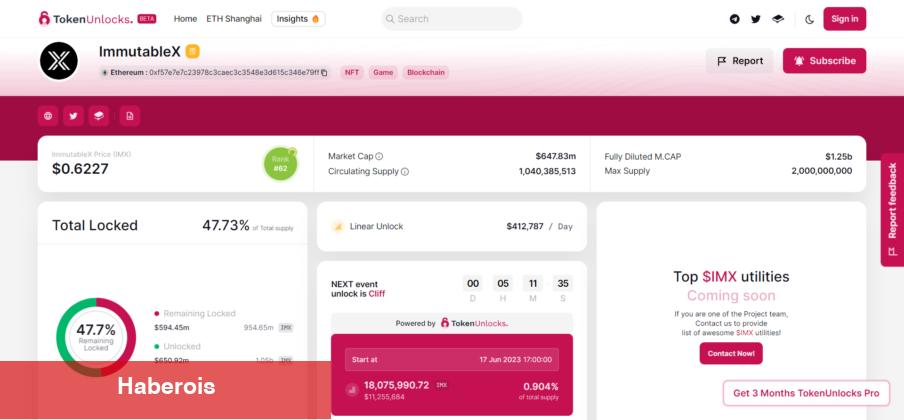Click the Unlocked legend entry
Image resolution: width=904 pixels, height=420 pixels.
[x=178, y=346]
